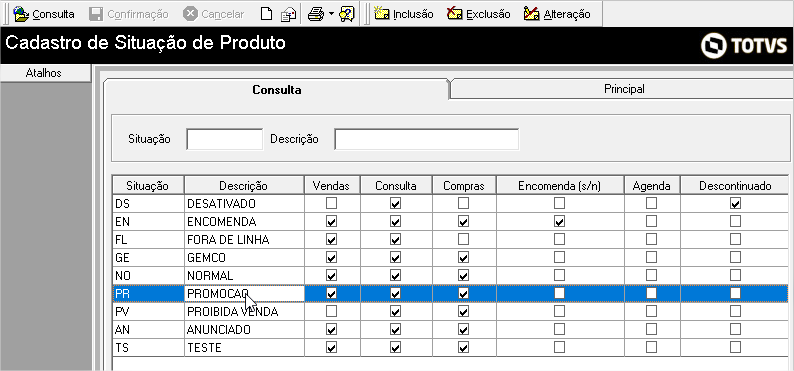Click the Exclusão toolbar button
794x371 pixels.
[x=479, y=14]
